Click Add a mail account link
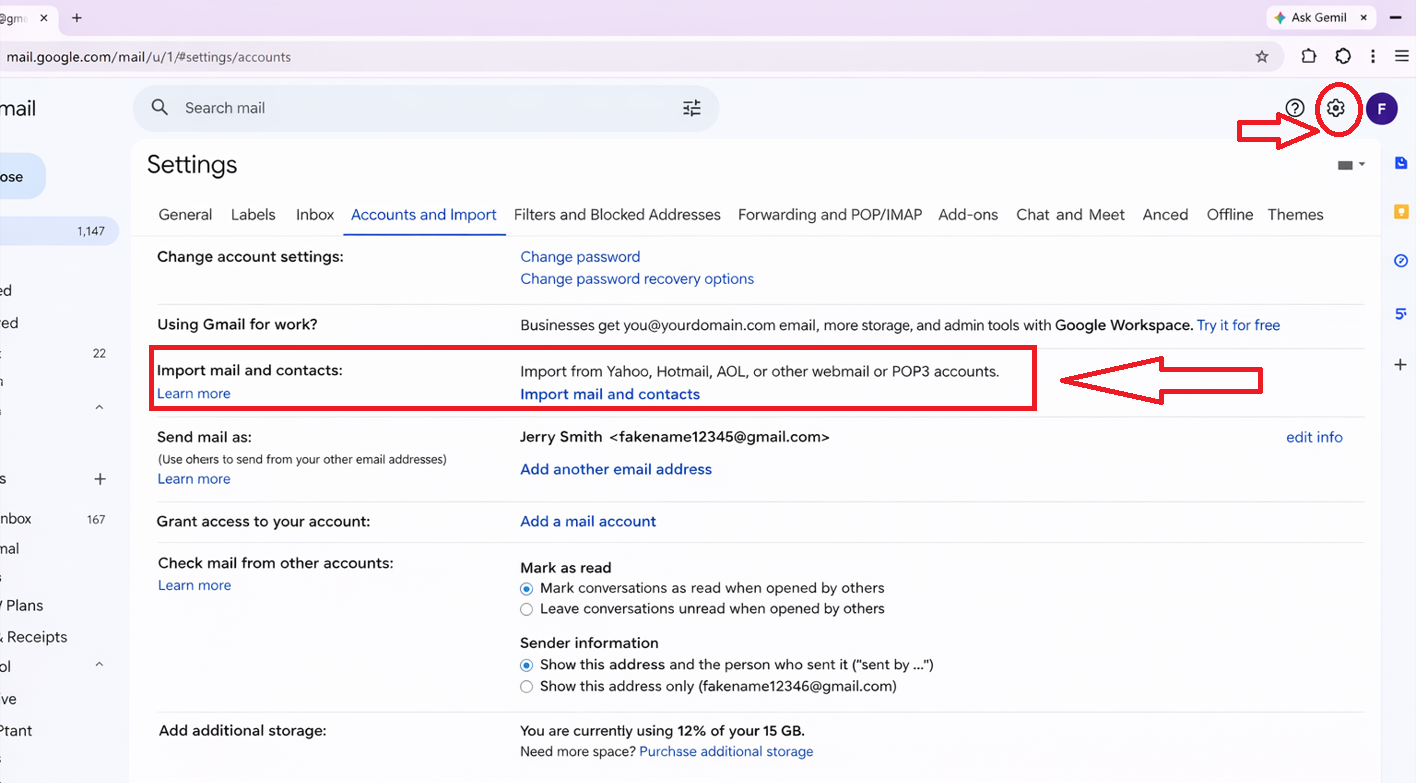The height and width of the screenshot is (783, 1416). [588, 521]
